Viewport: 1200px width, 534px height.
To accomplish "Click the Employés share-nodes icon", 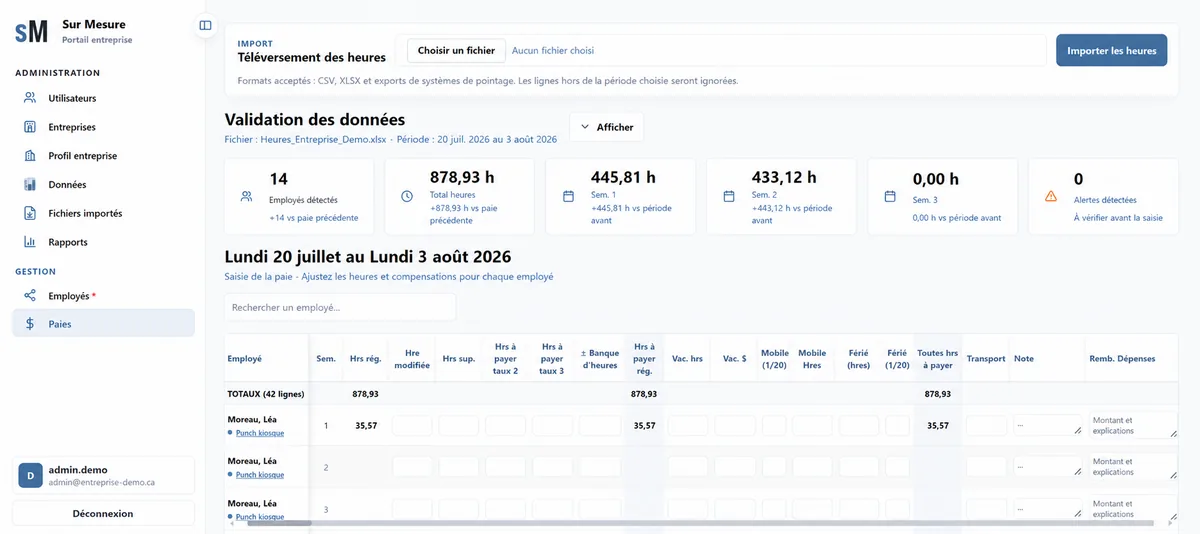I will [30, 296].
